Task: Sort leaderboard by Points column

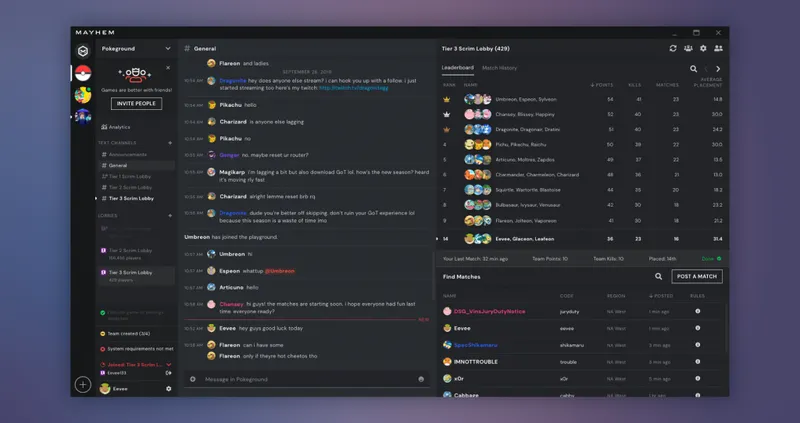Action: coord(603,85)
